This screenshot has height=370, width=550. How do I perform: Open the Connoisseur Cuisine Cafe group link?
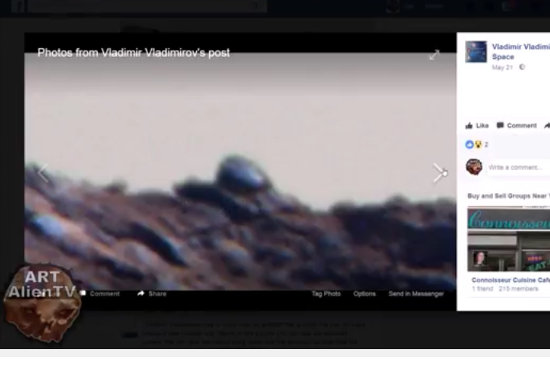point(511,280)
